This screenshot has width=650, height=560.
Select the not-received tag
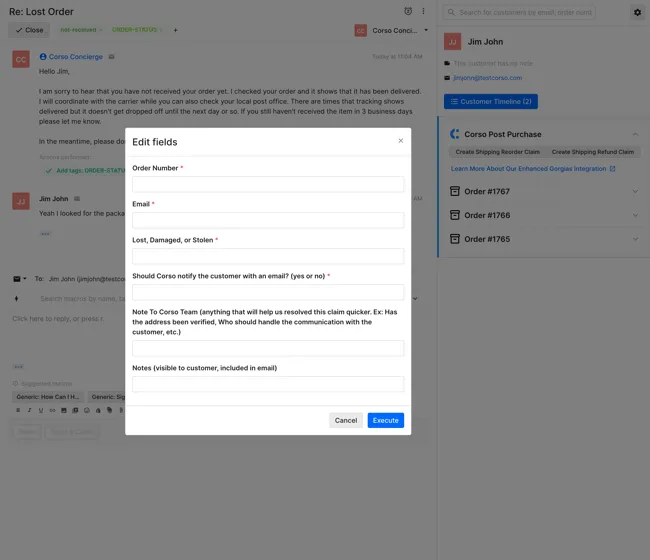pos(78,30)
